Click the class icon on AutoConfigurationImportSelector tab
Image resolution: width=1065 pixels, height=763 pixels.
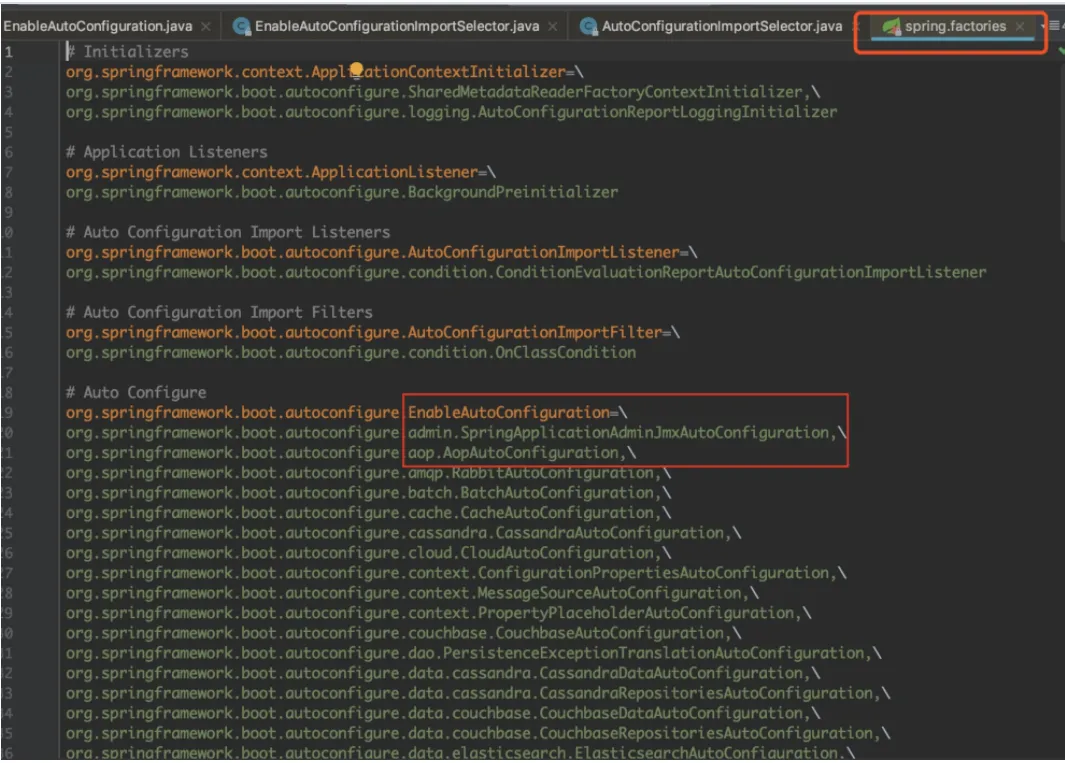click(589, 26)
